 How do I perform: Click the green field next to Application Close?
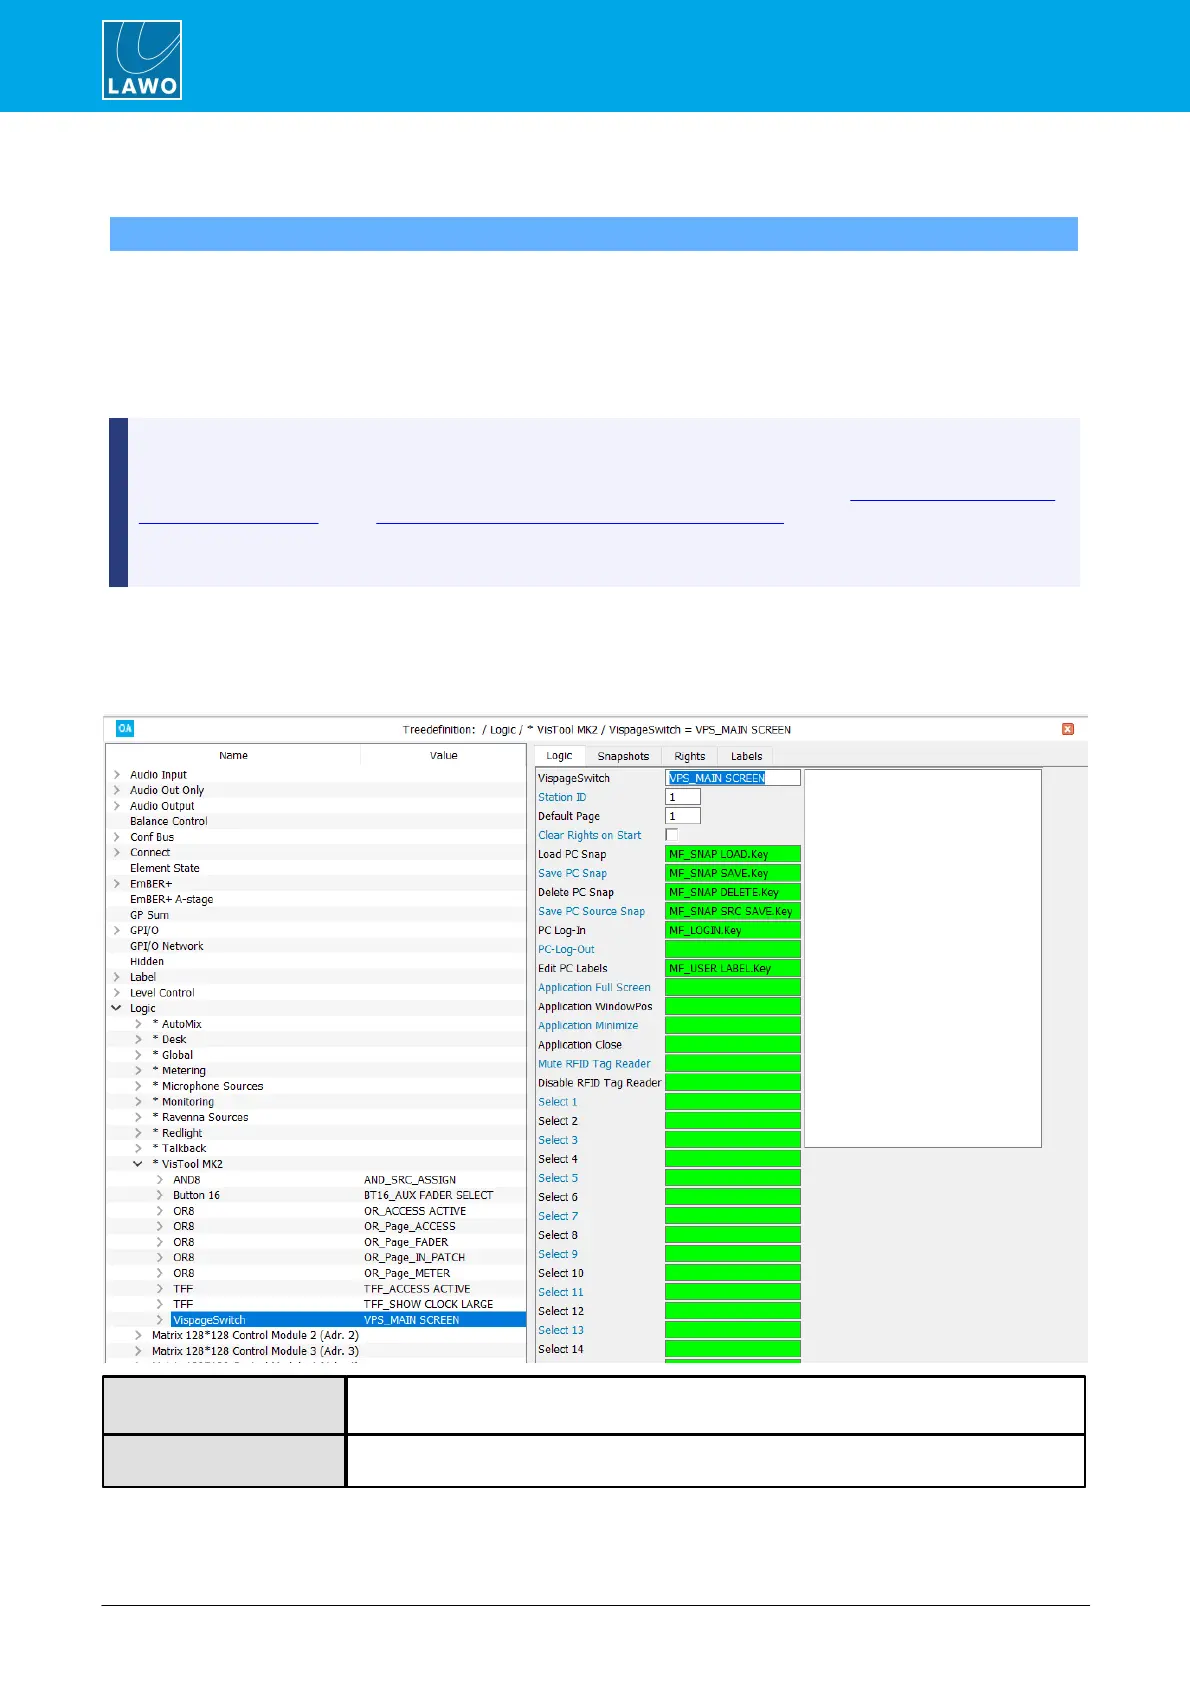click(x=733, y=1045)
